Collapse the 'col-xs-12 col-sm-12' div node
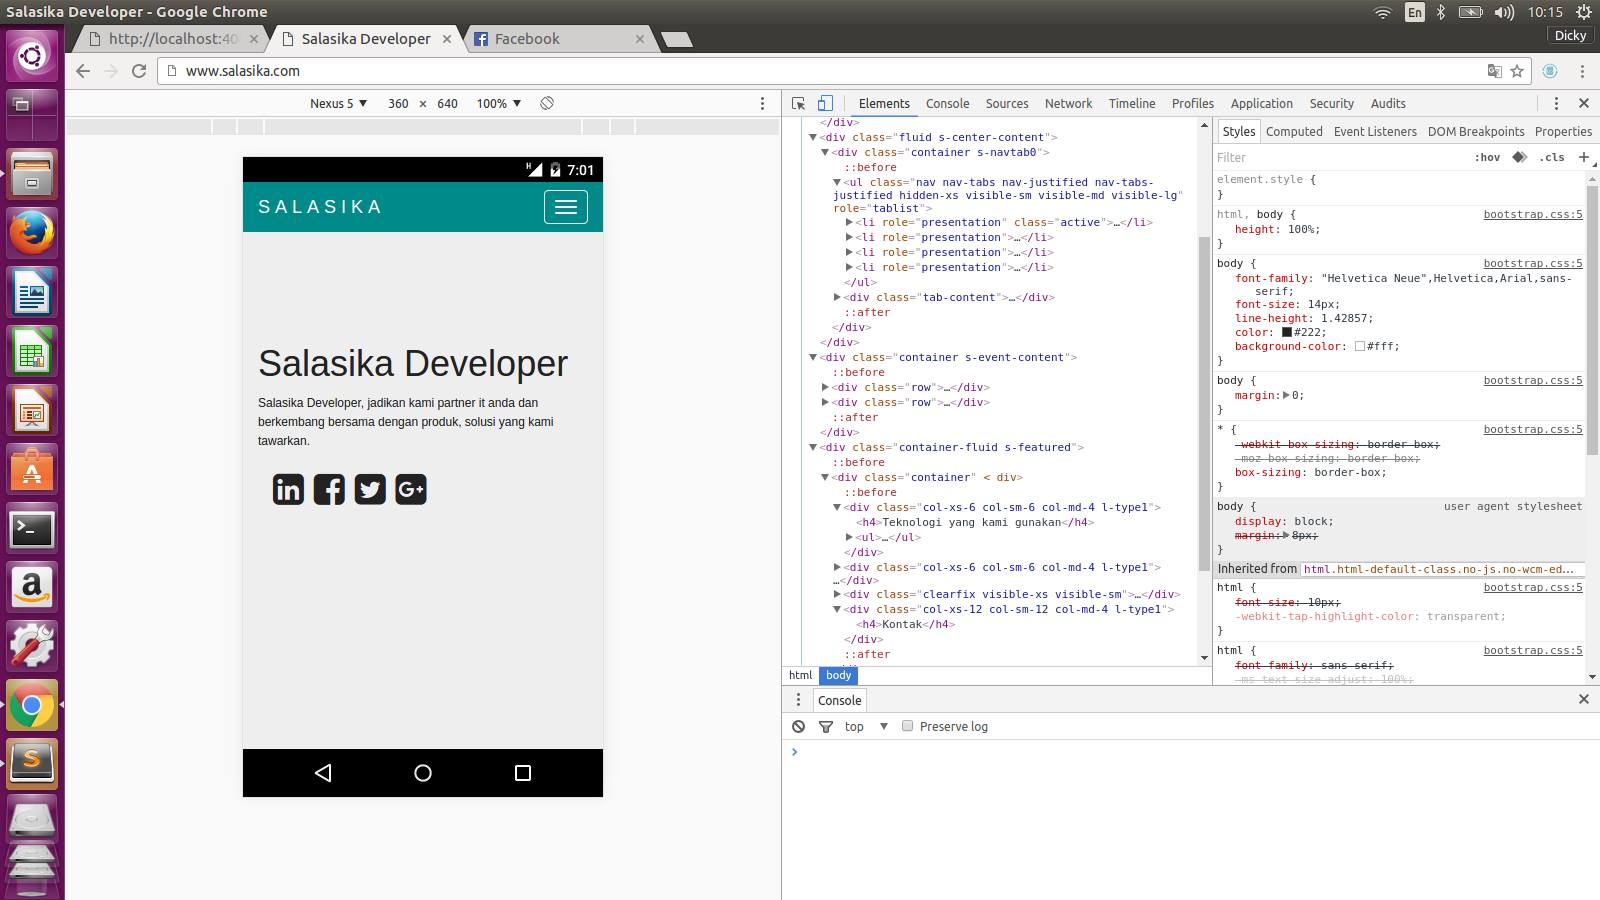The image size is (1600, 900). coord(837,609)
